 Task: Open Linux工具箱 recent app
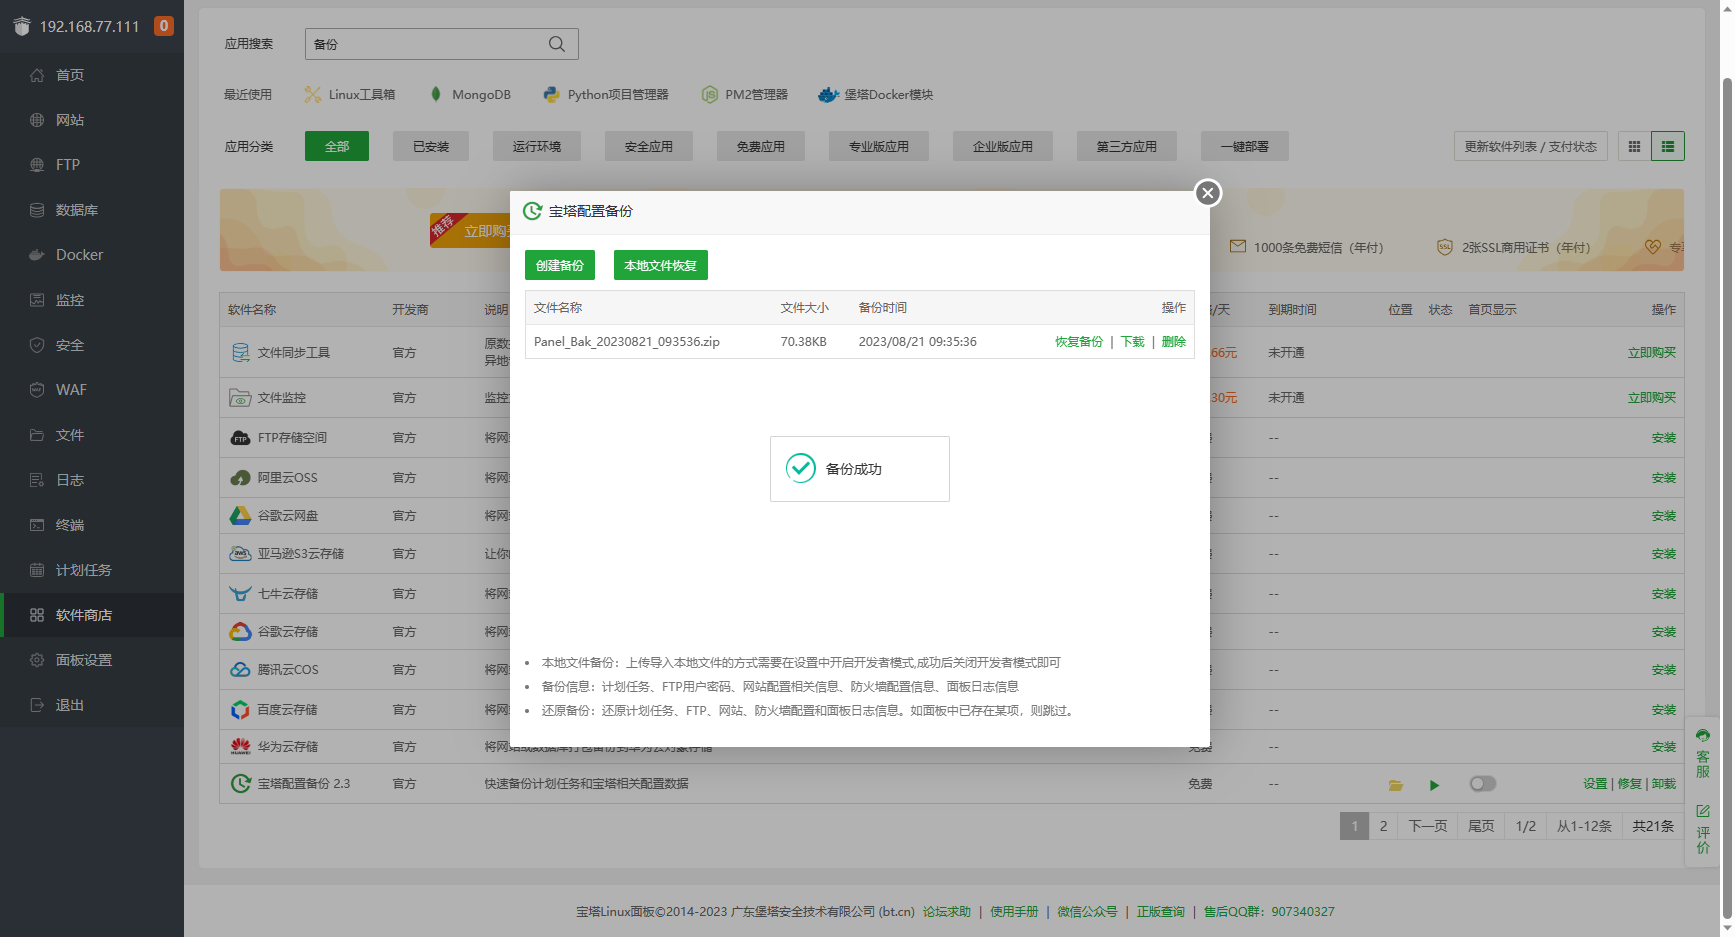click(x=349, y=95)
